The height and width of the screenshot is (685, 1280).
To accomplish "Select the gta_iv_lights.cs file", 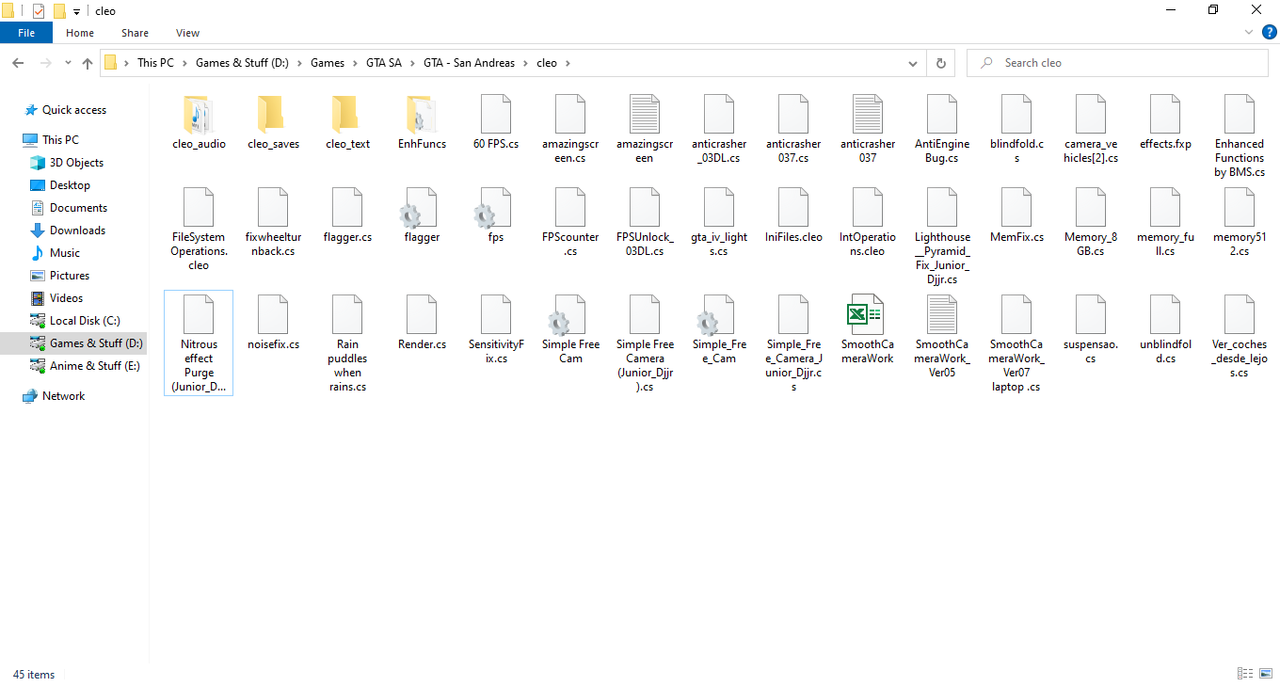I will click(719, 222).
